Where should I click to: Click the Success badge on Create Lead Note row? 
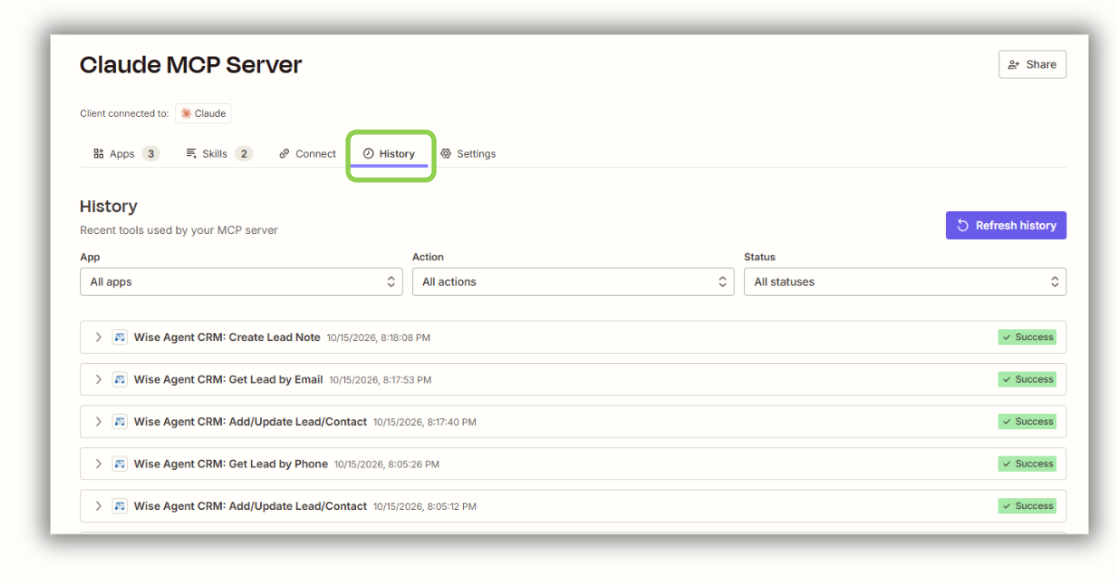[1027, 337]
